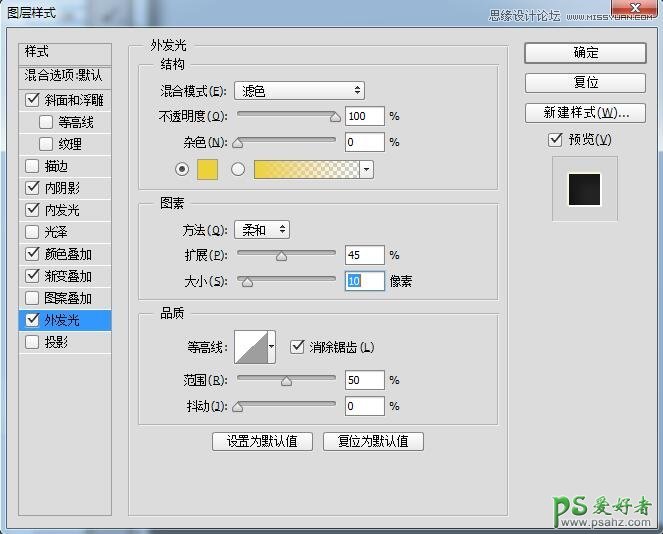Click the 确定 OK button
The width and height of the screenshot is (663, 534).
click(x=585, y=52)
